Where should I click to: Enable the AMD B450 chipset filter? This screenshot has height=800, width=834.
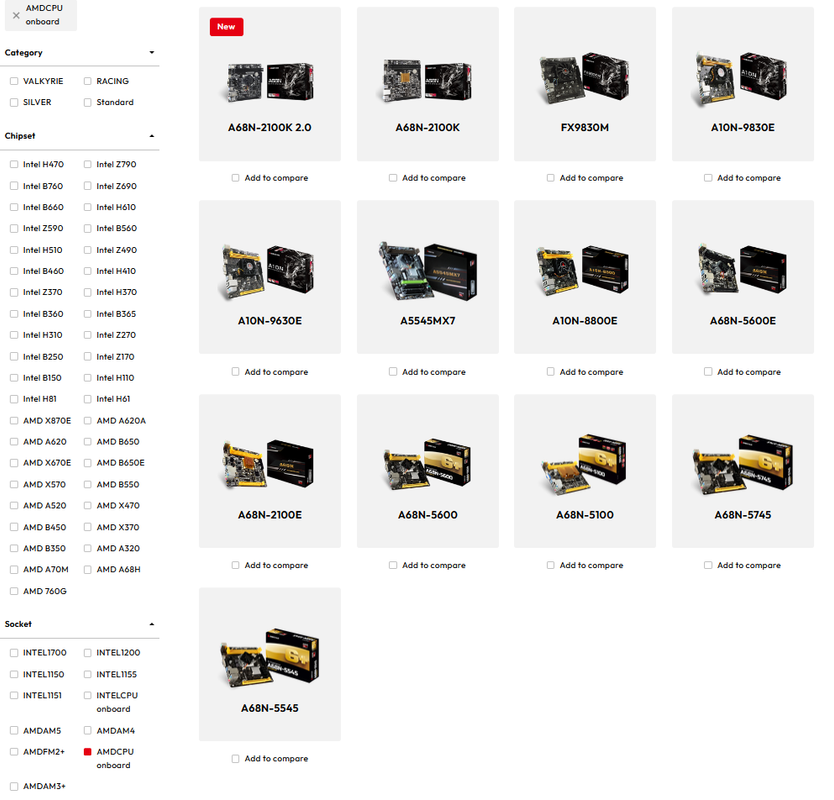pyautogui.click(x=14, y=528)
